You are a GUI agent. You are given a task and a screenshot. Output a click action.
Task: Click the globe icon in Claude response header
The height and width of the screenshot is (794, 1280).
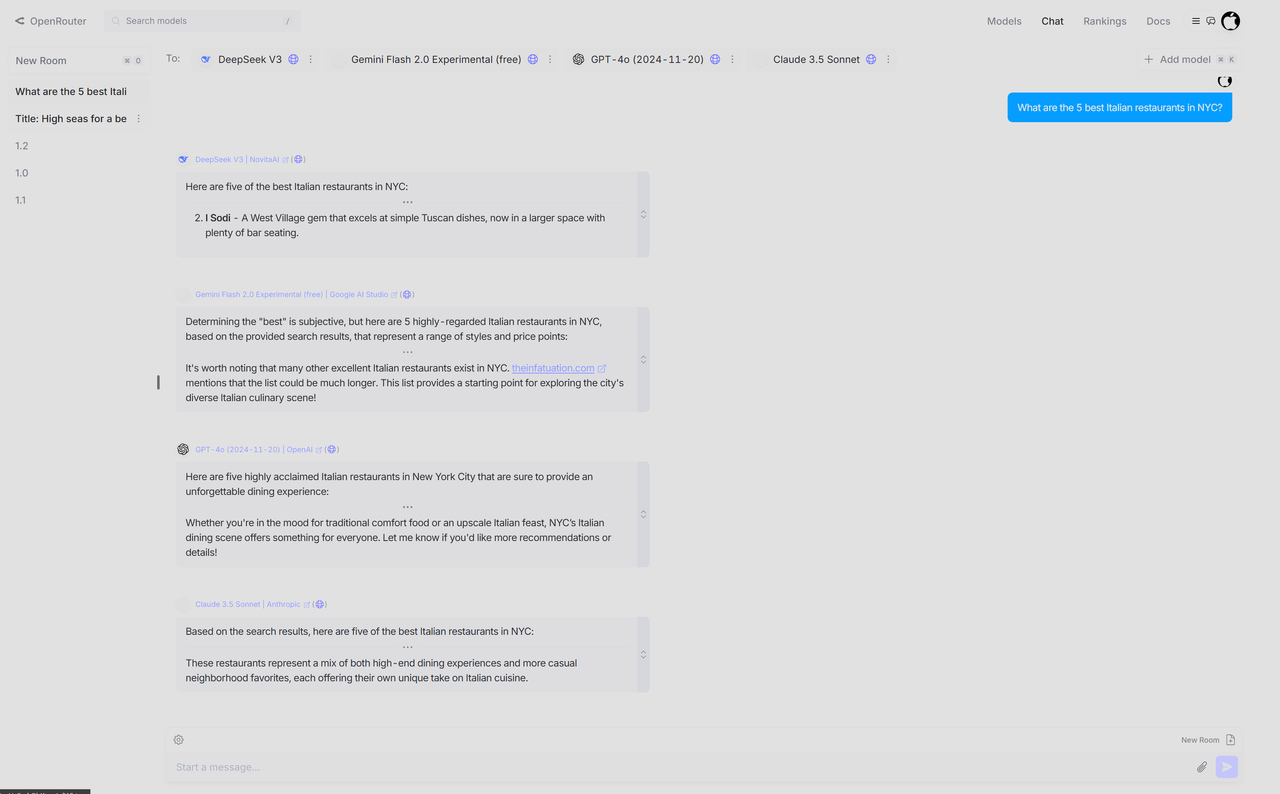(x=320, y=605)
